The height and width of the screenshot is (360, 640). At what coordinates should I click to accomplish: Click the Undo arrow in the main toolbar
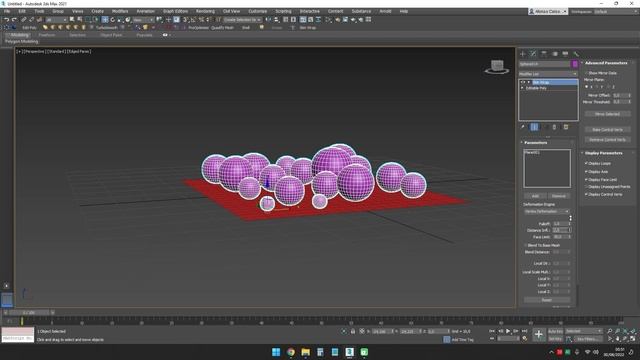click(x=6, y=20)
